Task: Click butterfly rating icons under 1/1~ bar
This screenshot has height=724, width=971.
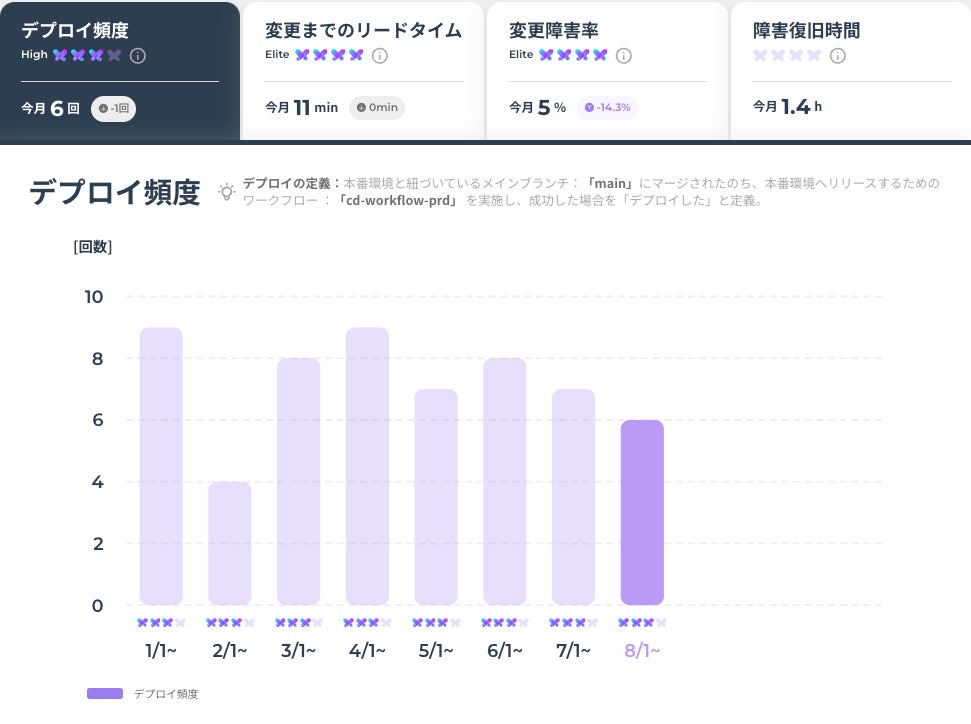Action: (x=161, y=622)
